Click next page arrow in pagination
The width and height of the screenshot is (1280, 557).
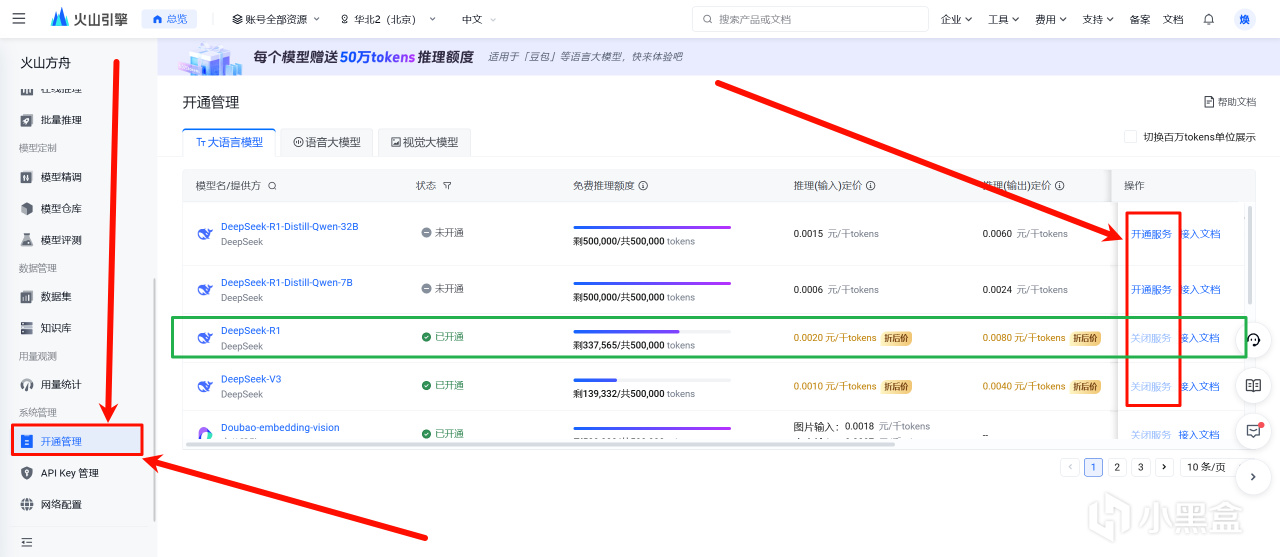(x=1164, y=467)
